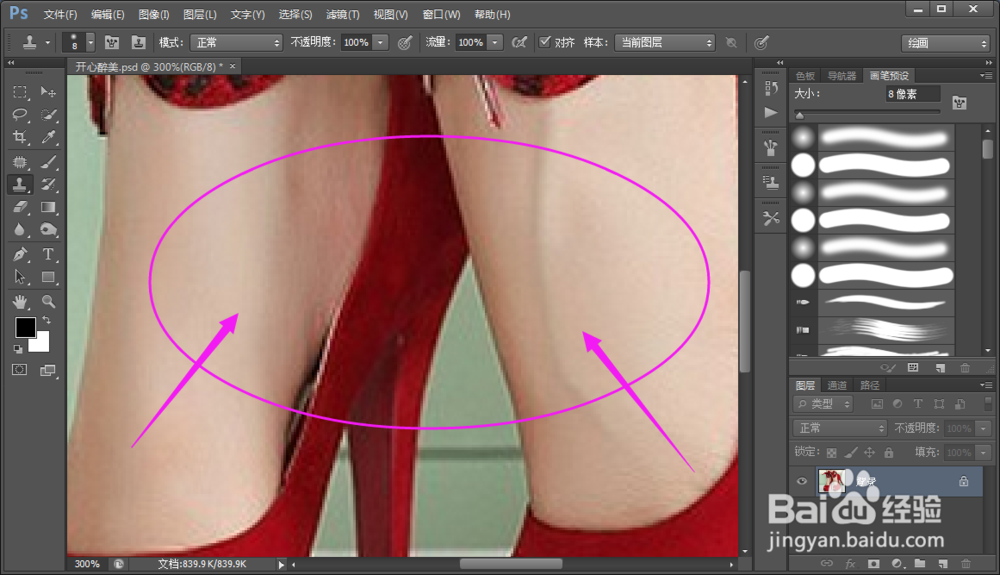1000x575 pixels.
Task: Toggle the Clone Source panel from options bar
Action: coord(138,43)
